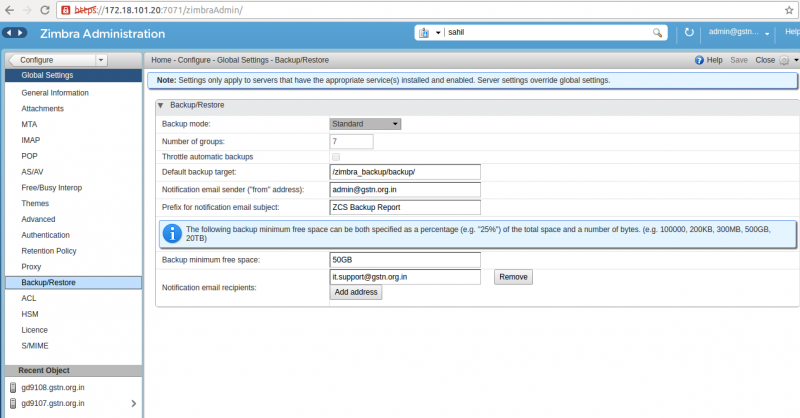Click the server icon beside gd9108.gstn.org.in

(13, 387)
